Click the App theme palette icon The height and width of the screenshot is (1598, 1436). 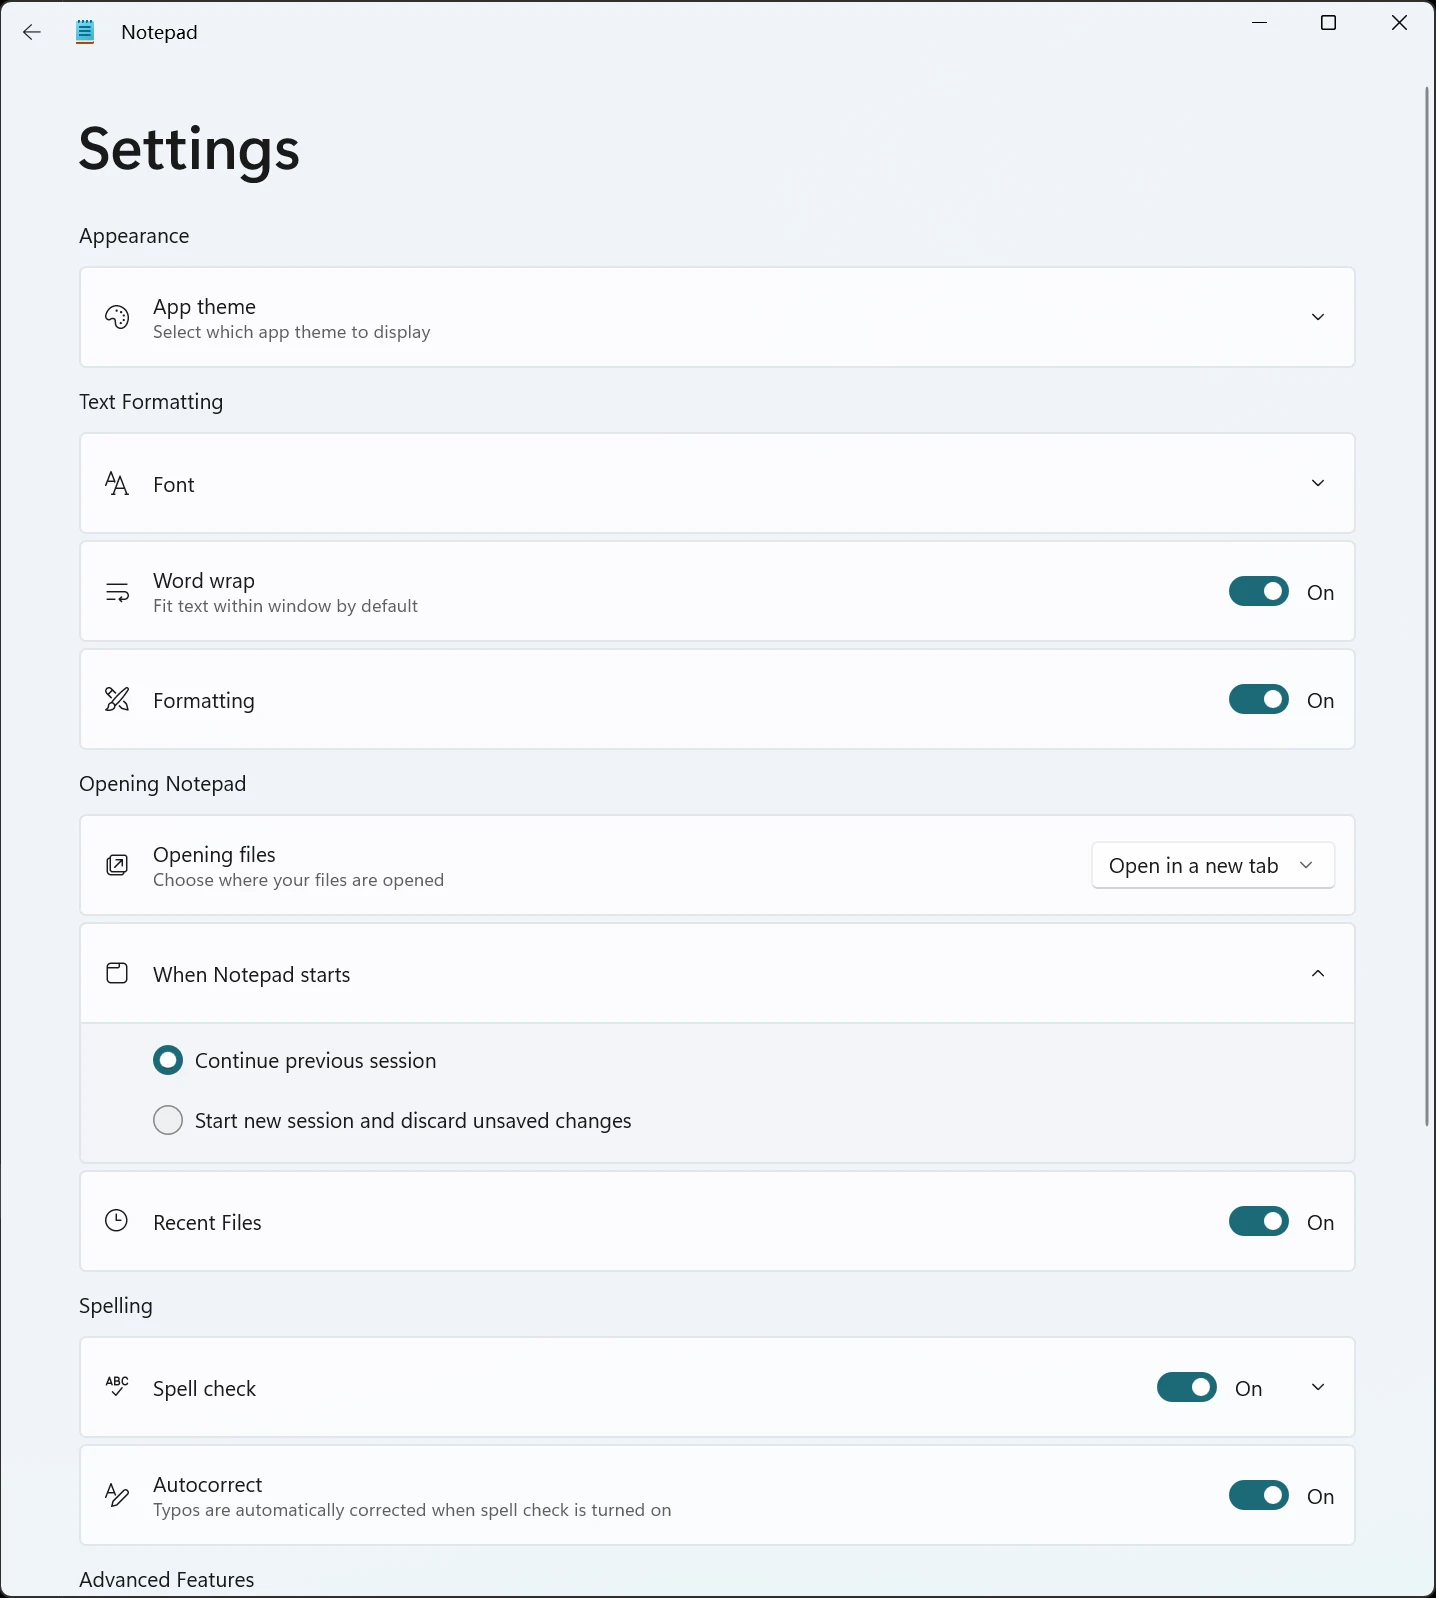click(117, 317)
